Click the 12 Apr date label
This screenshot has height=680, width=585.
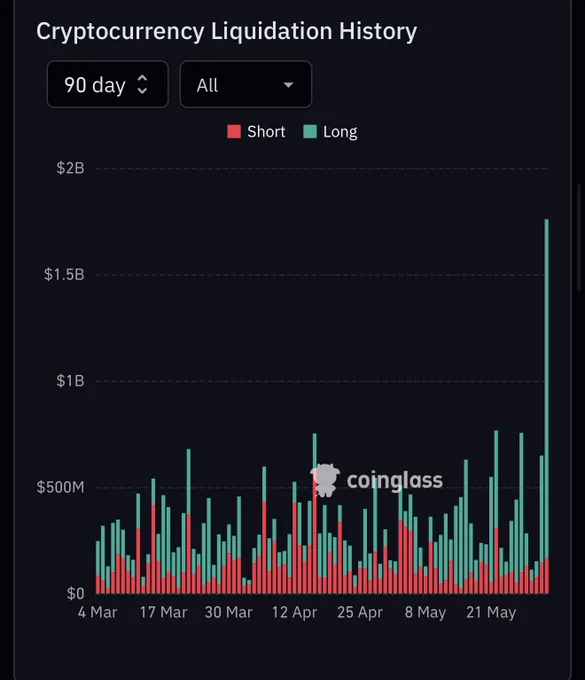tap(294, 612)
